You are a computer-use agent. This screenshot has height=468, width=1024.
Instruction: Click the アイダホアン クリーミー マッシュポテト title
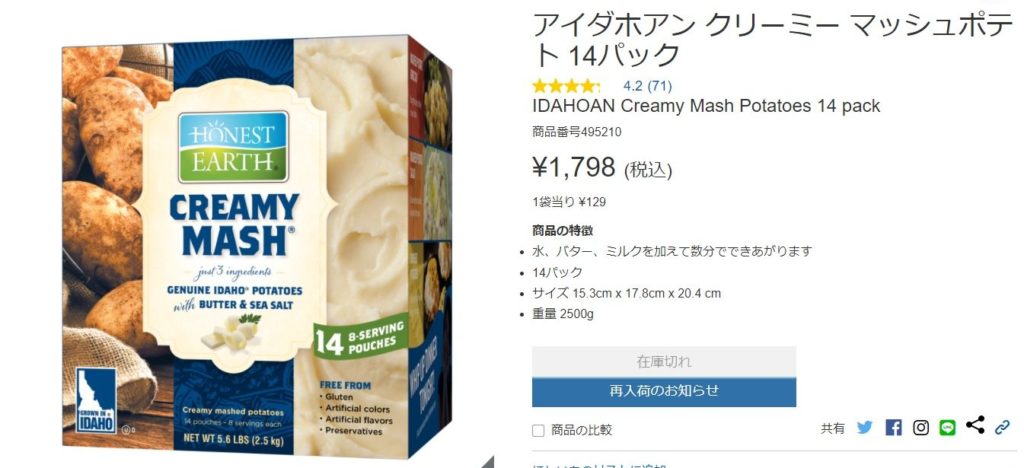tap(773, 40)
